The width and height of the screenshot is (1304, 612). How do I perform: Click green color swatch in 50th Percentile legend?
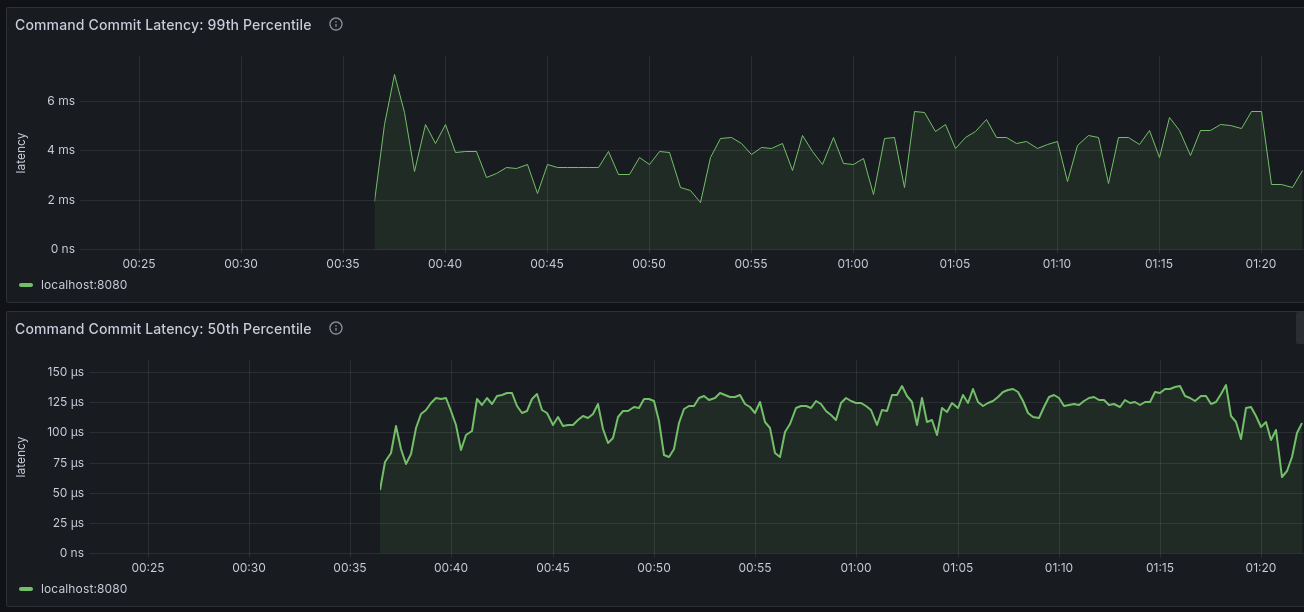26,589
